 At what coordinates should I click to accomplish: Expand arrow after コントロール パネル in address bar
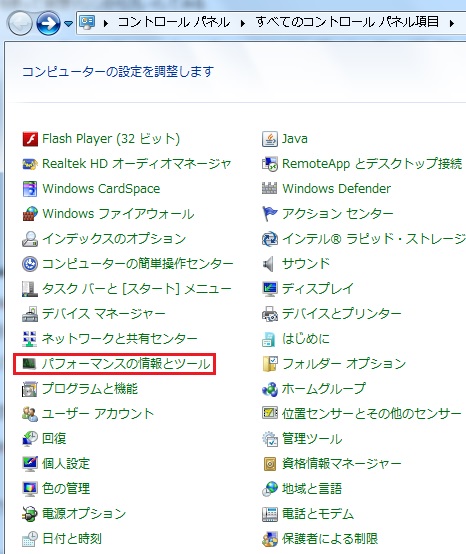[242, 23]
